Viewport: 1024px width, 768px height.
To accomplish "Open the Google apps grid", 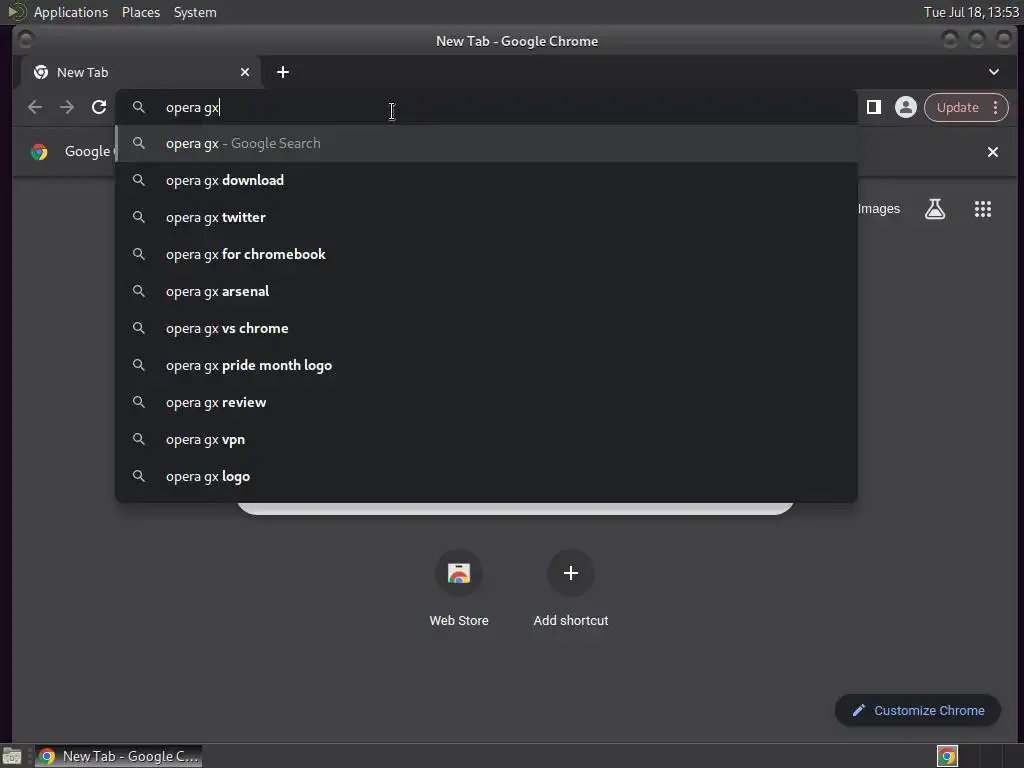I will coord(983,209).
